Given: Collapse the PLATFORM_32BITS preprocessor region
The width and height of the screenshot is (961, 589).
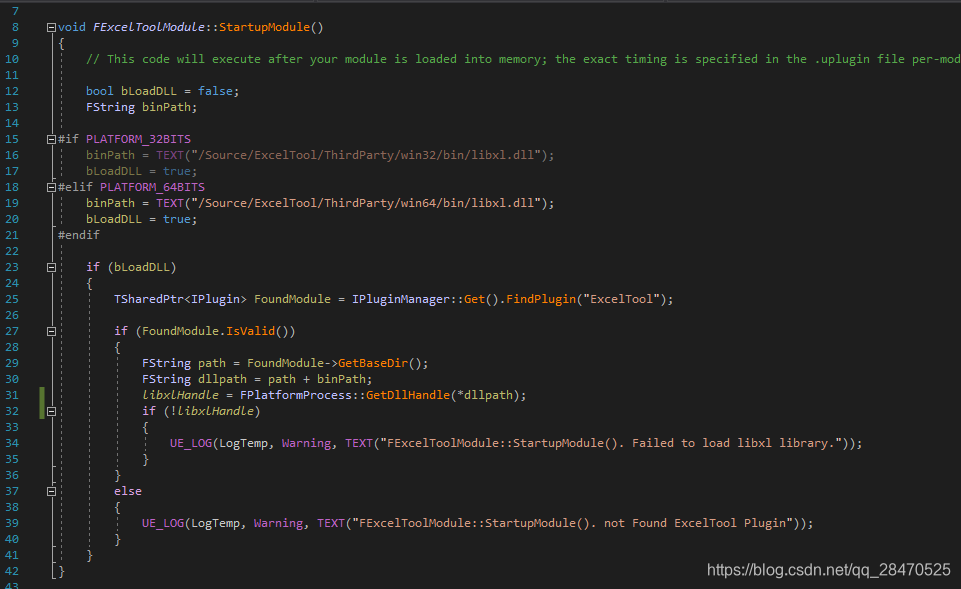Looking at the screenshot, I should point(50,138).
